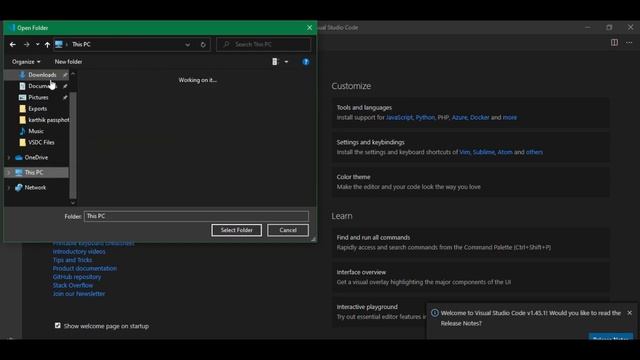The height and width of the screenshot is (360, 640).
Task: Click navigation pane scroll up arrow
Action: (73, 73)
